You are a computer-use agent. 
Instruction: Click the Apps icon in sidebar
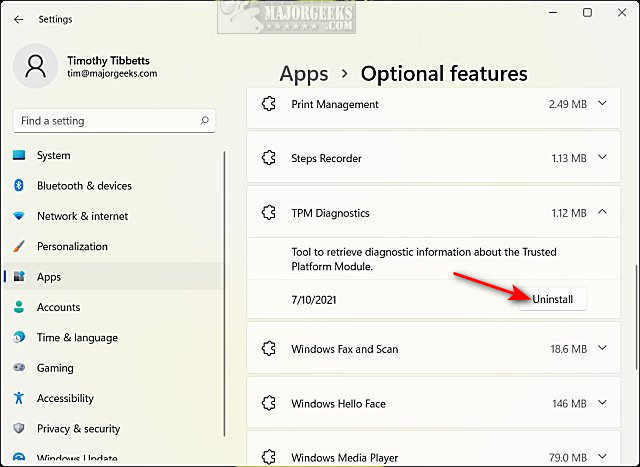(19, 276)
